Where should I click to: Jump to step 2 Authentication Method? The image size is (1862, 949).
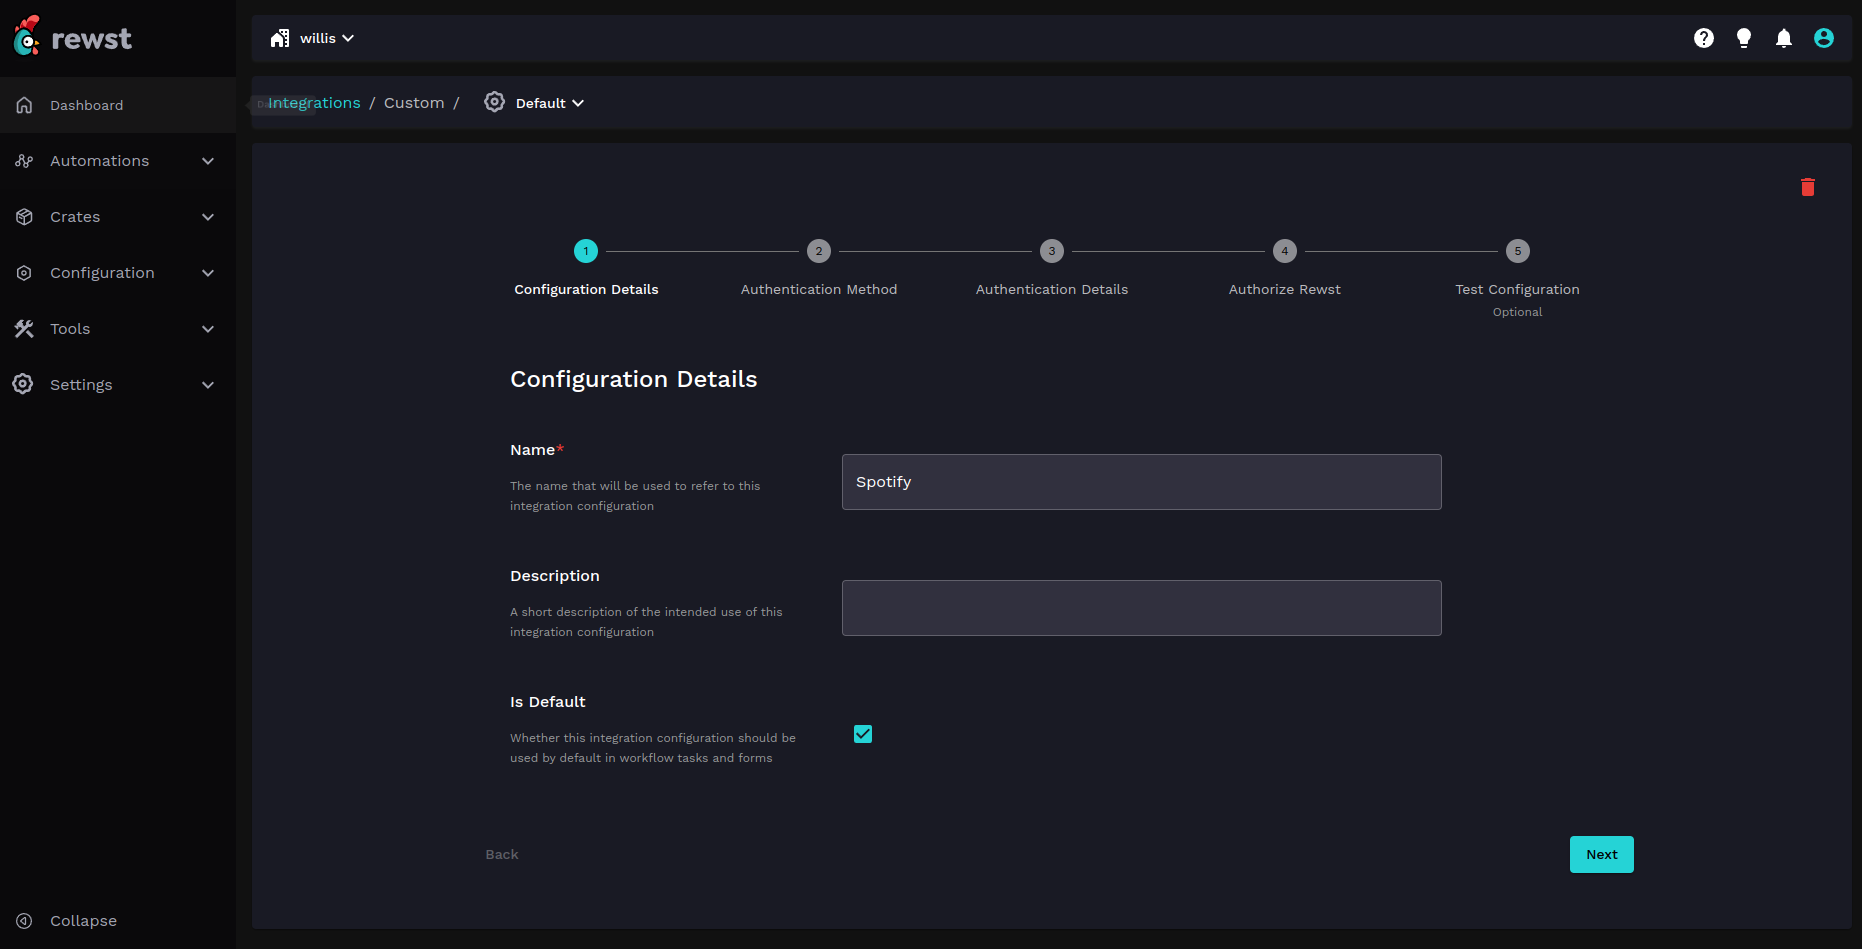coord(818,251)
